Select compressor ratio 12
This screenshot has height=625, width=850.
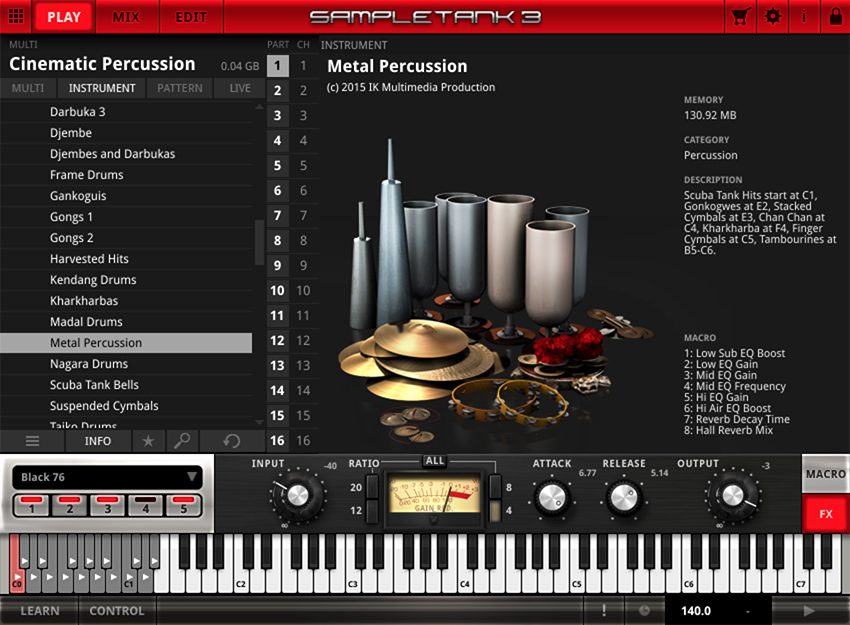pyautogui.click(x=372, y=511)
